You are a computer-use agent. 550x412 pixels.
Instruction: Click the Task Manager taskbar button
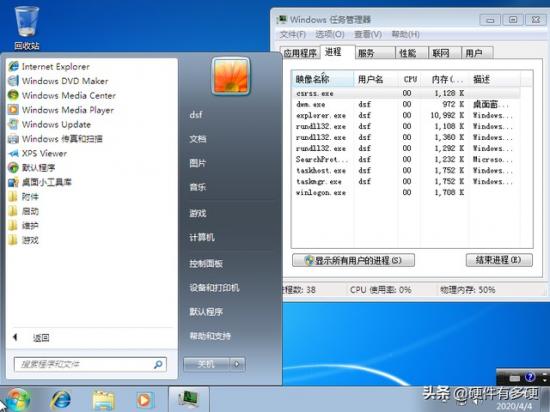pyautogui.click(x=189, y=399)
